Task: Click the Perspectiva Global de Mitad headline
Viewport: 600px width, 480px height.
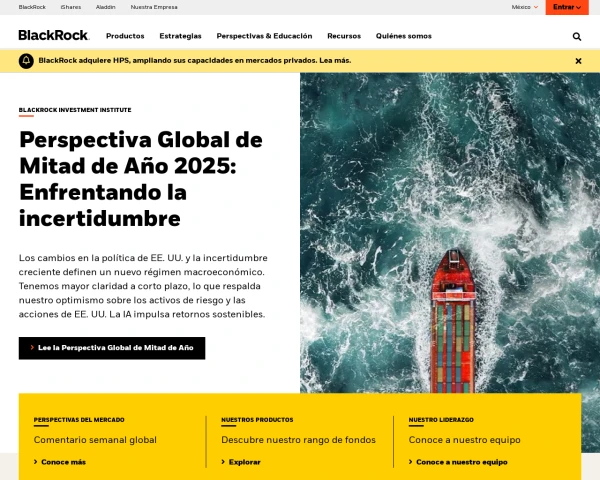Action: (141, 179)
